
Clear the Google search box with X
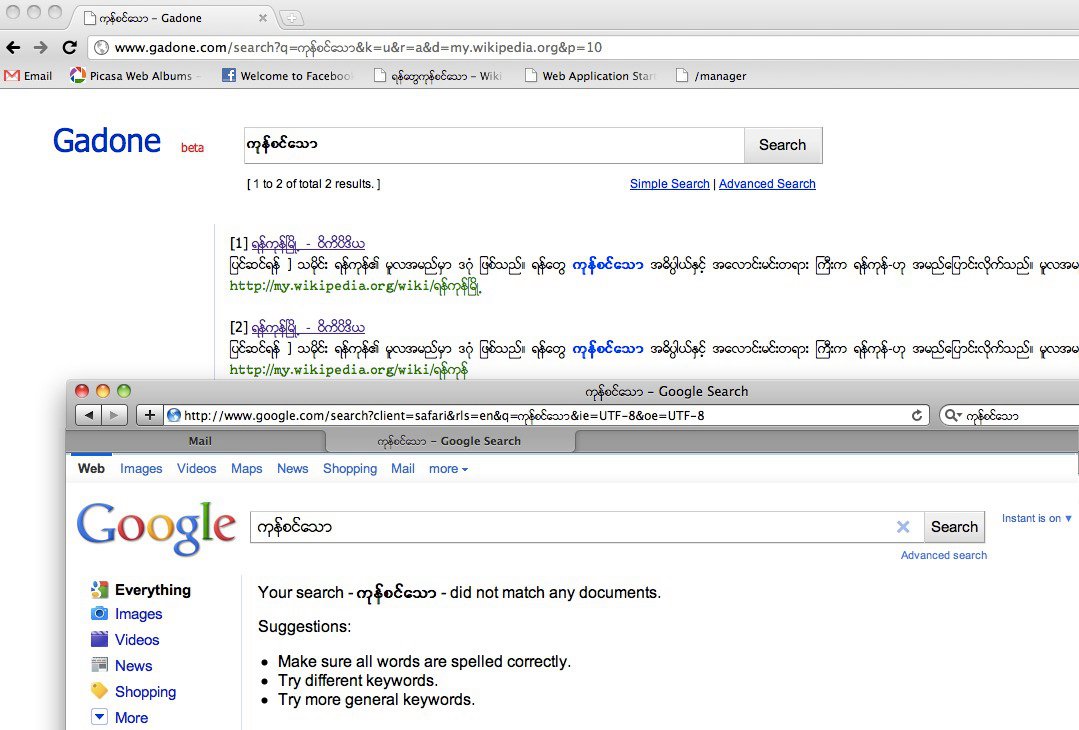[904, 527]
